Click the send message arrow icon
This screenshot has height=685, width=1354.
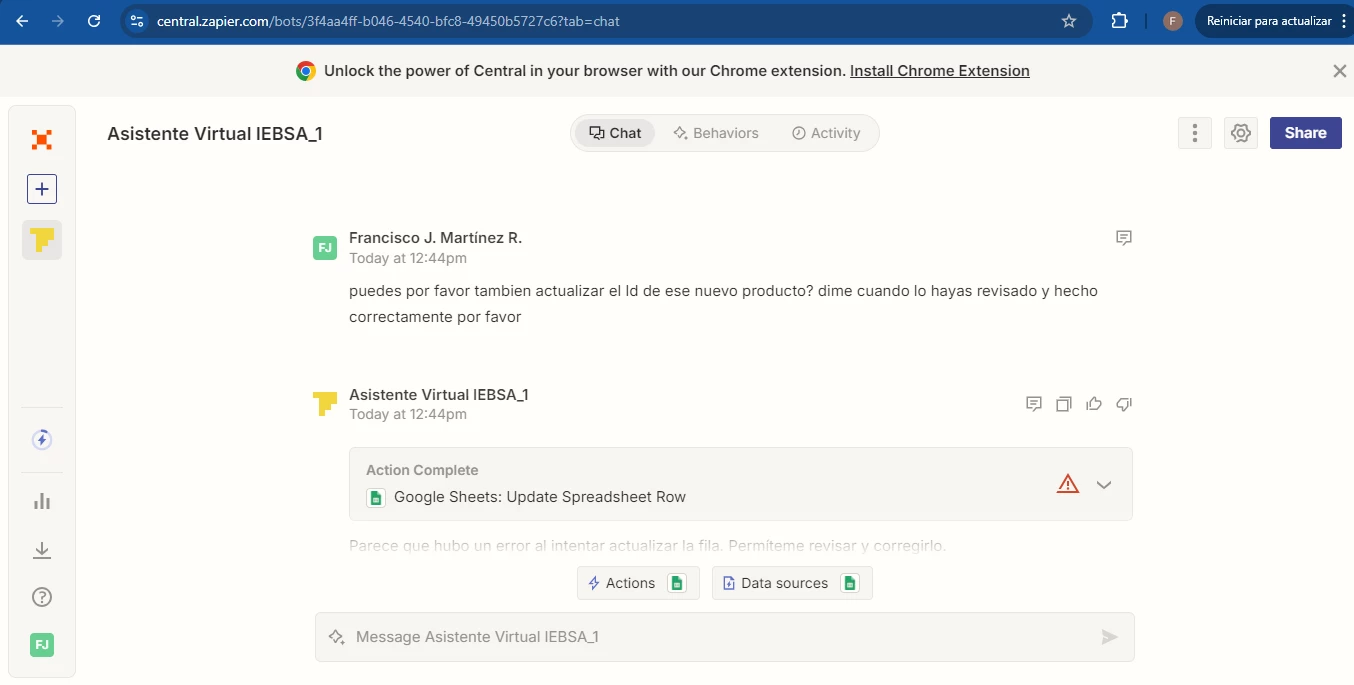click(x=1109, y=637)
